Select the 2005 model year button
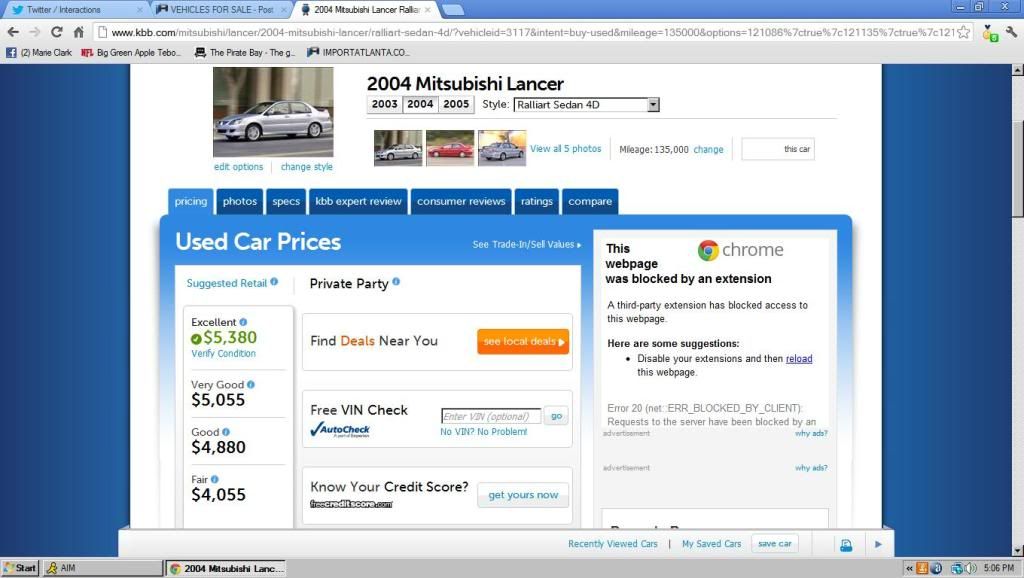The width and height of the screenshot is (1024, 578). click(x=456, y=104)
